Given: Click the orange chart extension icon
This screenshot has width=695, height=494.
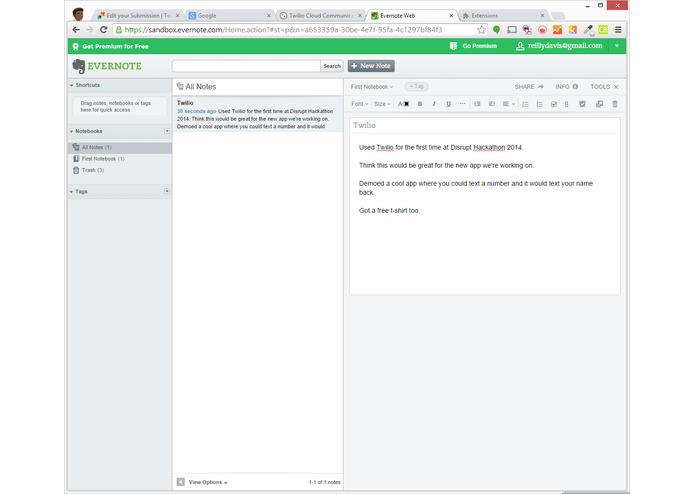Looking at the screenshot, I should [558, 30].
